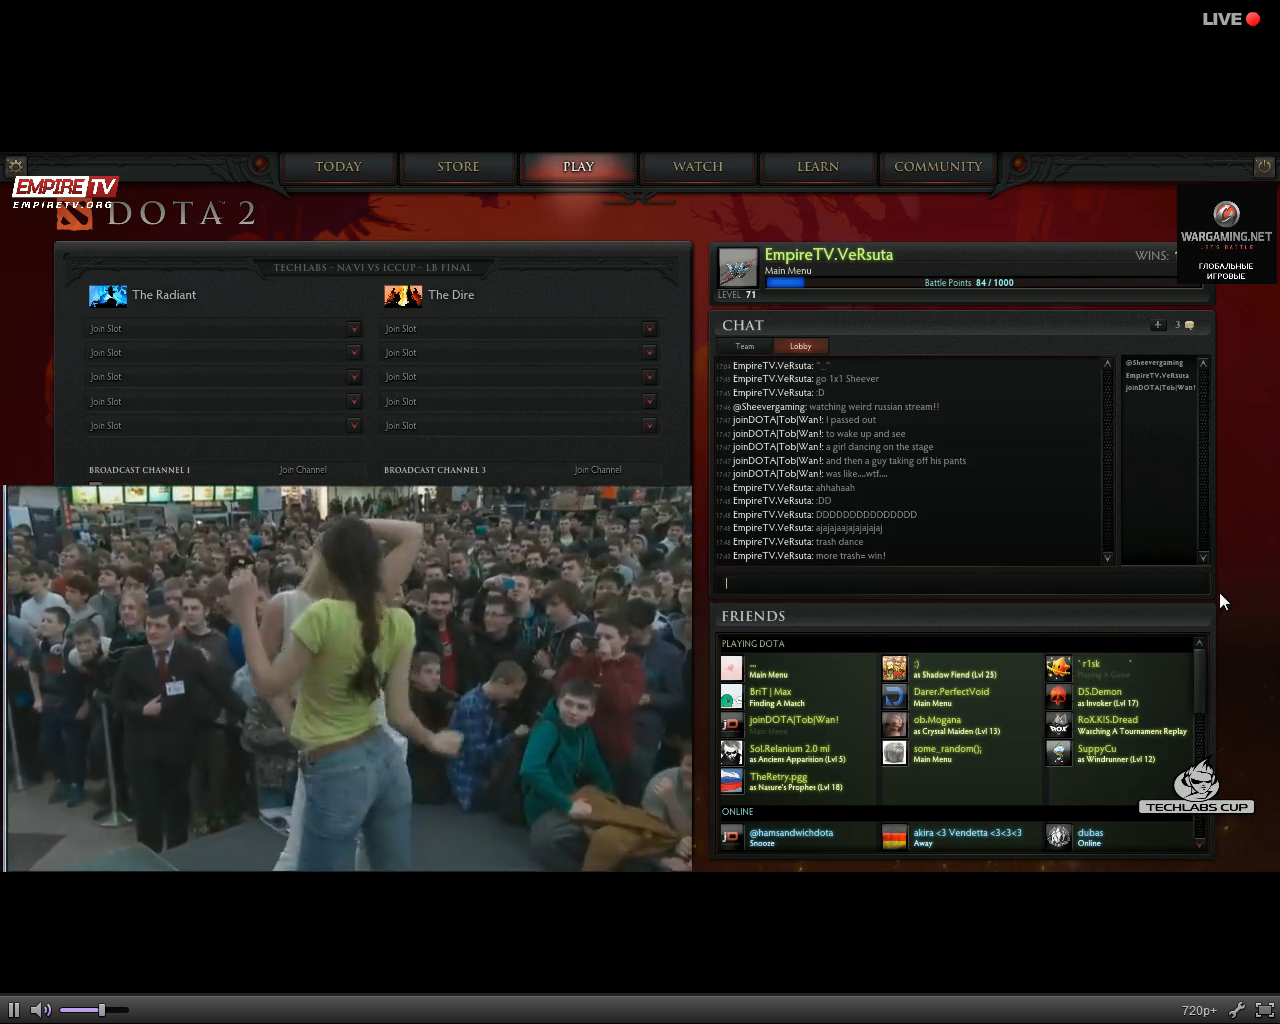The height and width of the screenshot is (1024, 1280).
Task: Open Shadow Fiend player's avatar
Action: pyautogui.click(x=894, y=668)
